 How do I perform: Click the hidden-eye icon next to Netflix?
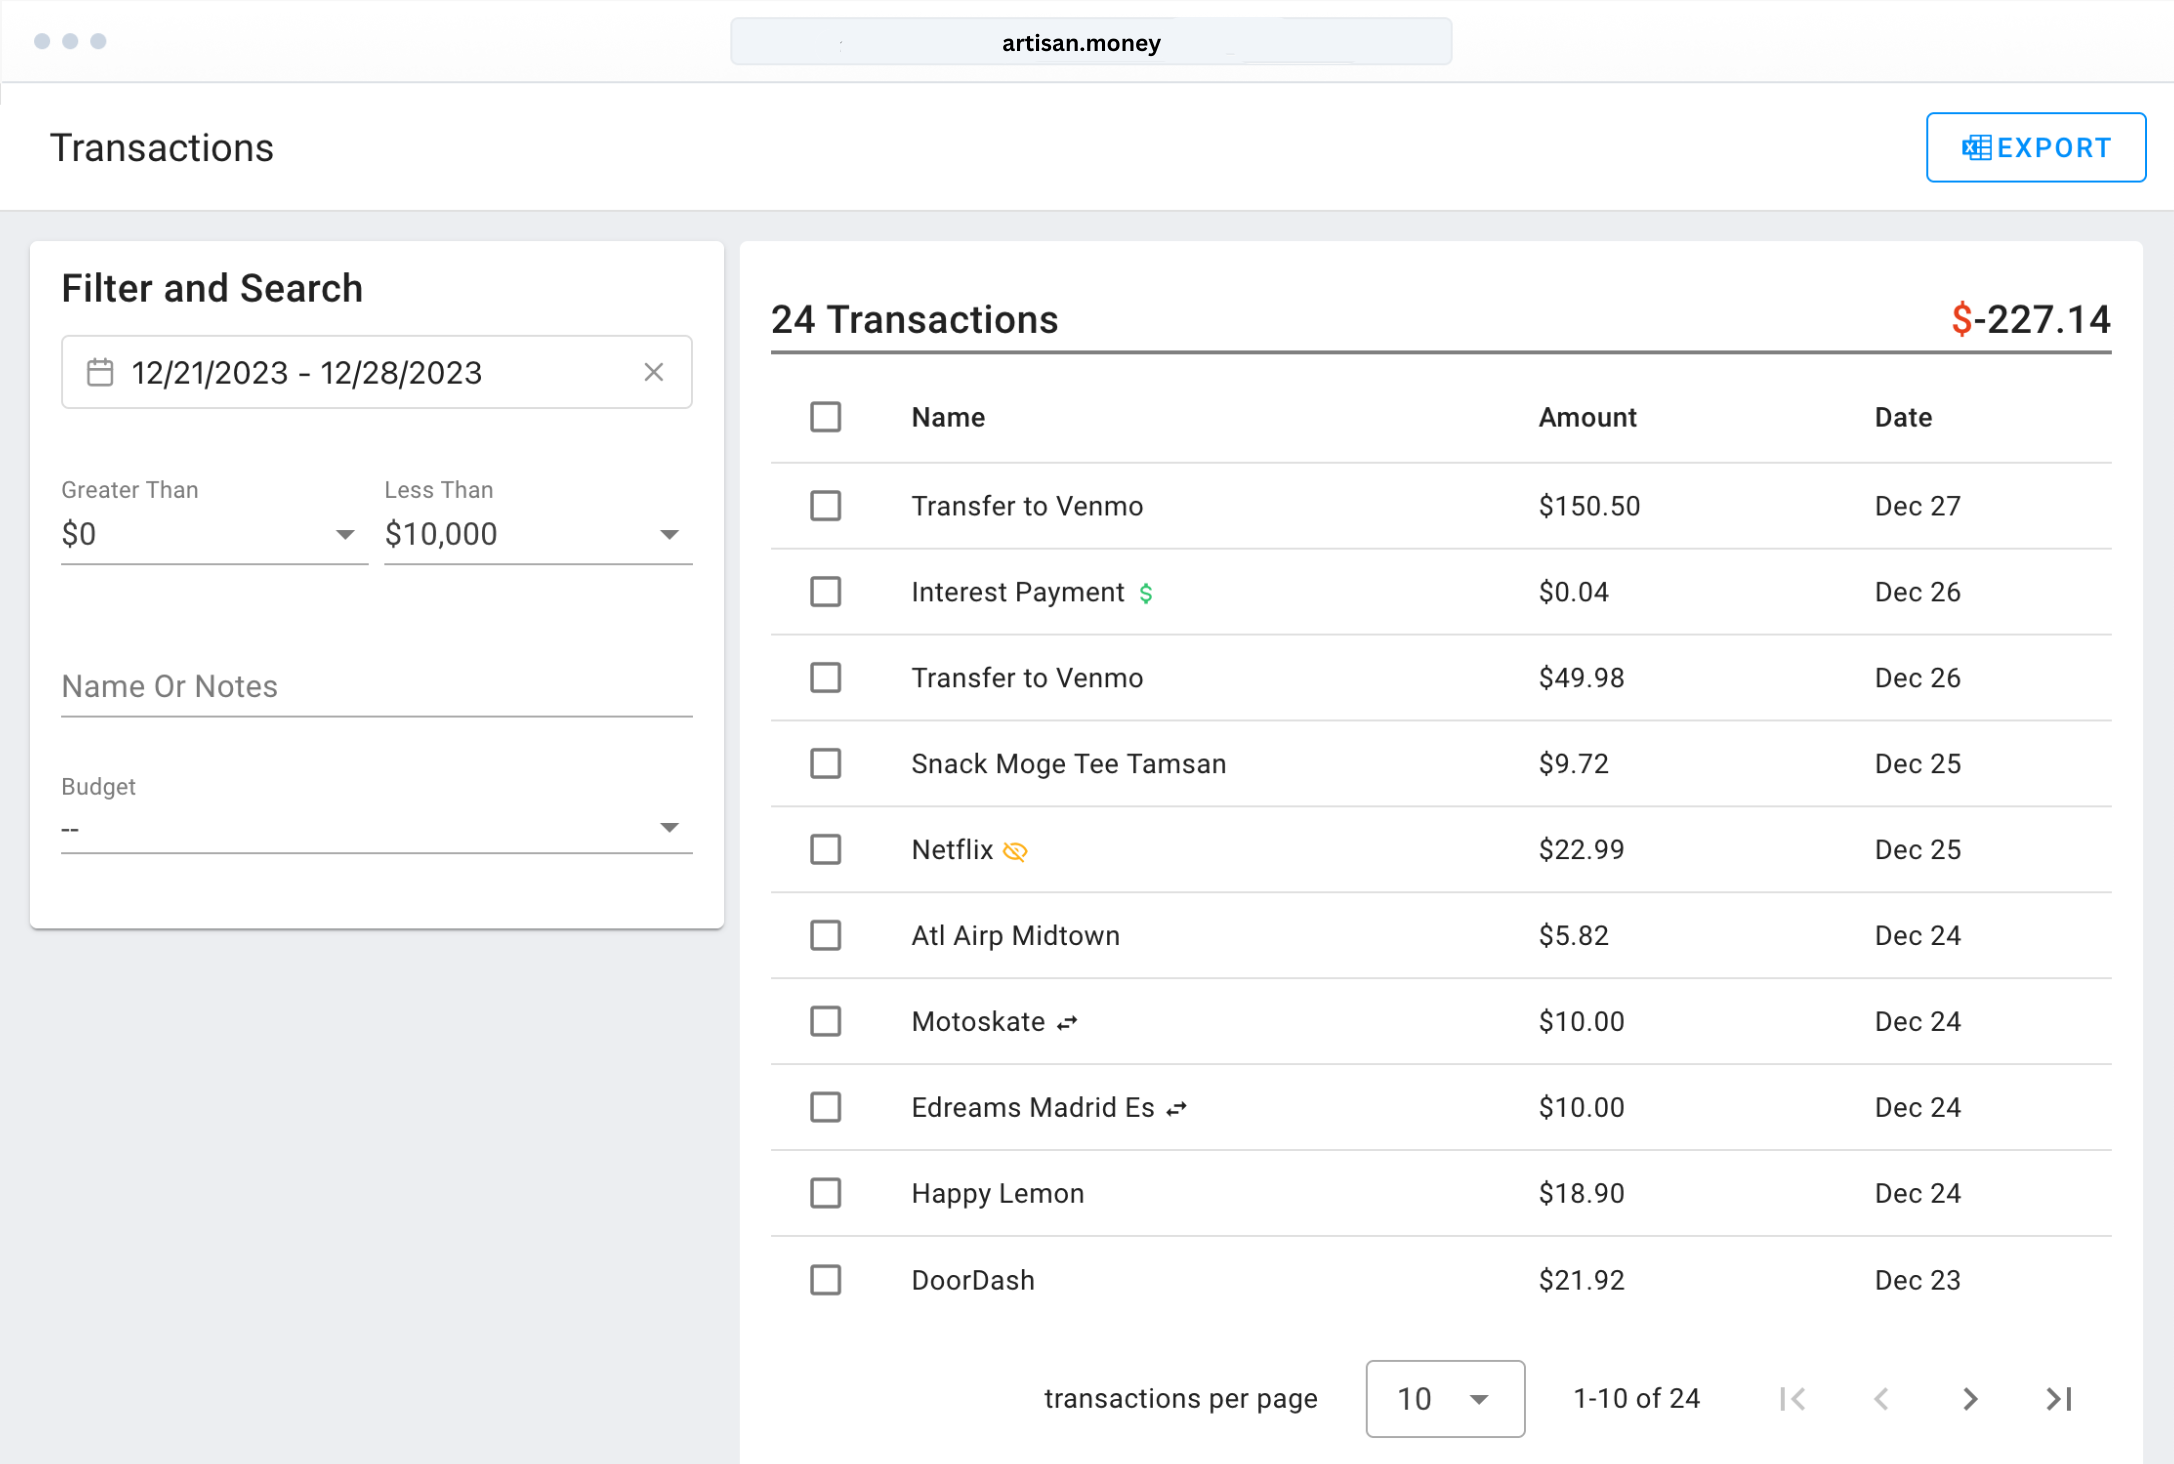(1015, 851)
